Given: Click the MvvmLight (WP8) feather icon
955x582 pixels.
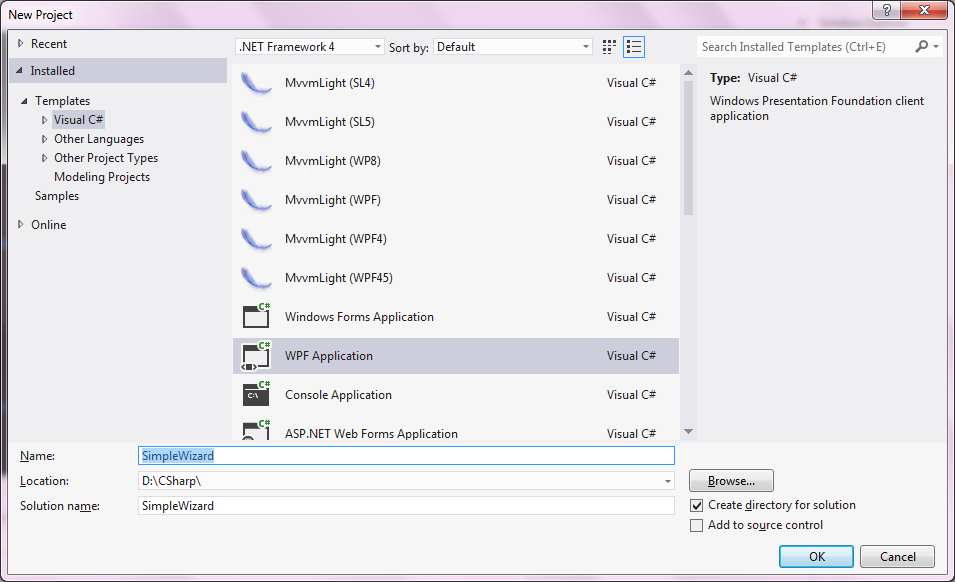Looking at the screenshot, I should (256, 161).
